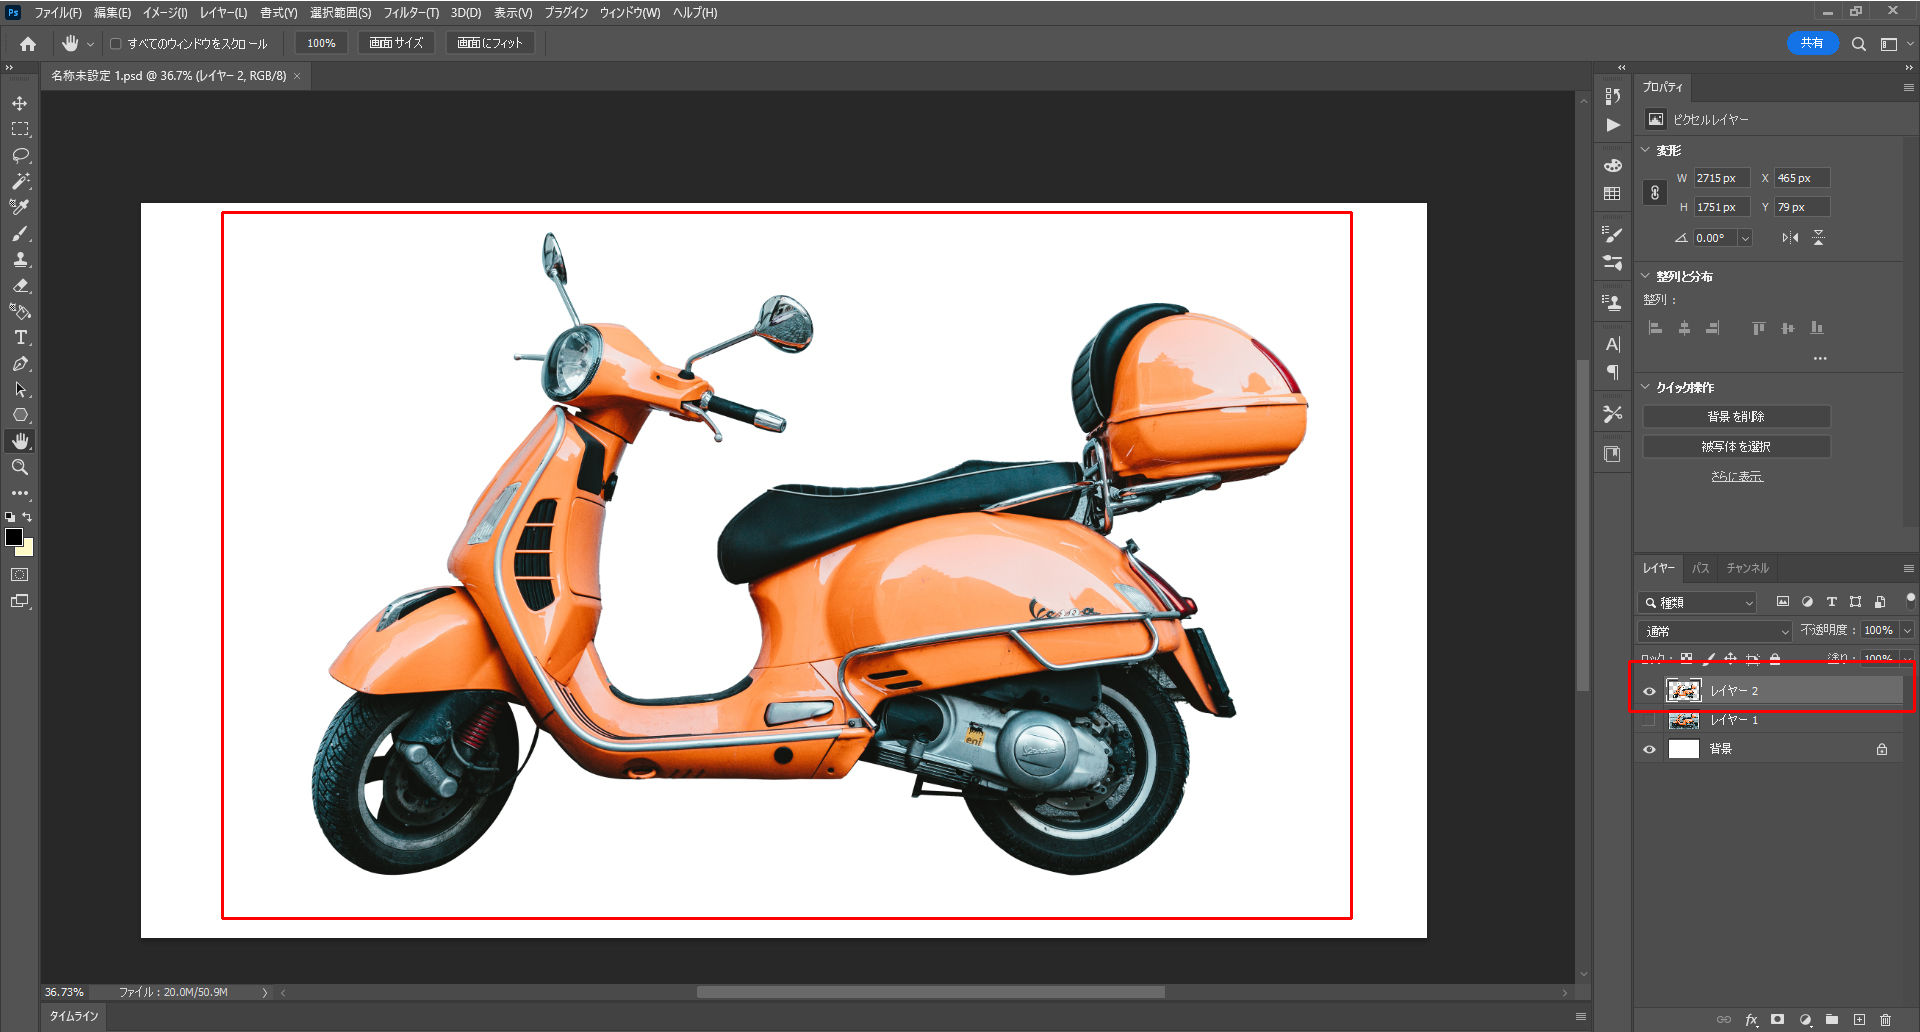
Task: Hide the 背景 layer visibility
Action: 1649,749
